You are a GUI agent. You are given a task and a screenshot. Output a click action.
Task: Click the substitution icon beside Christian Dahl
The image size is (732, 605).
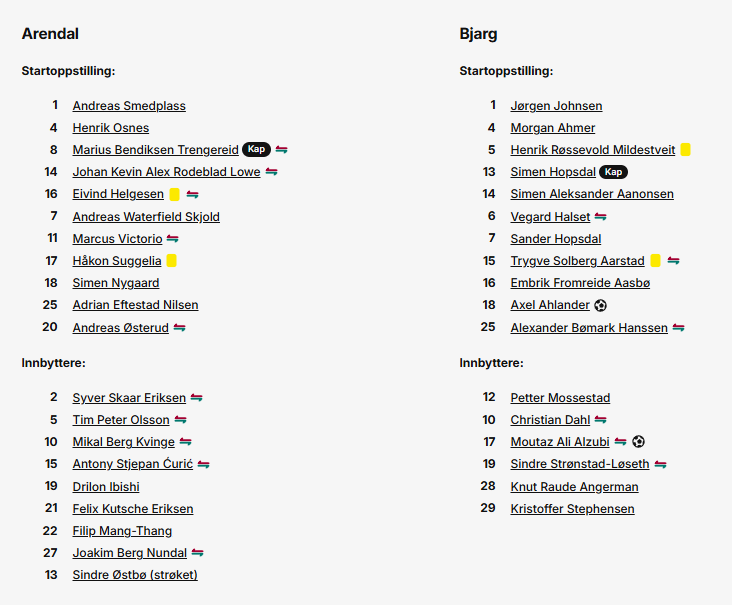pos(600,420)
